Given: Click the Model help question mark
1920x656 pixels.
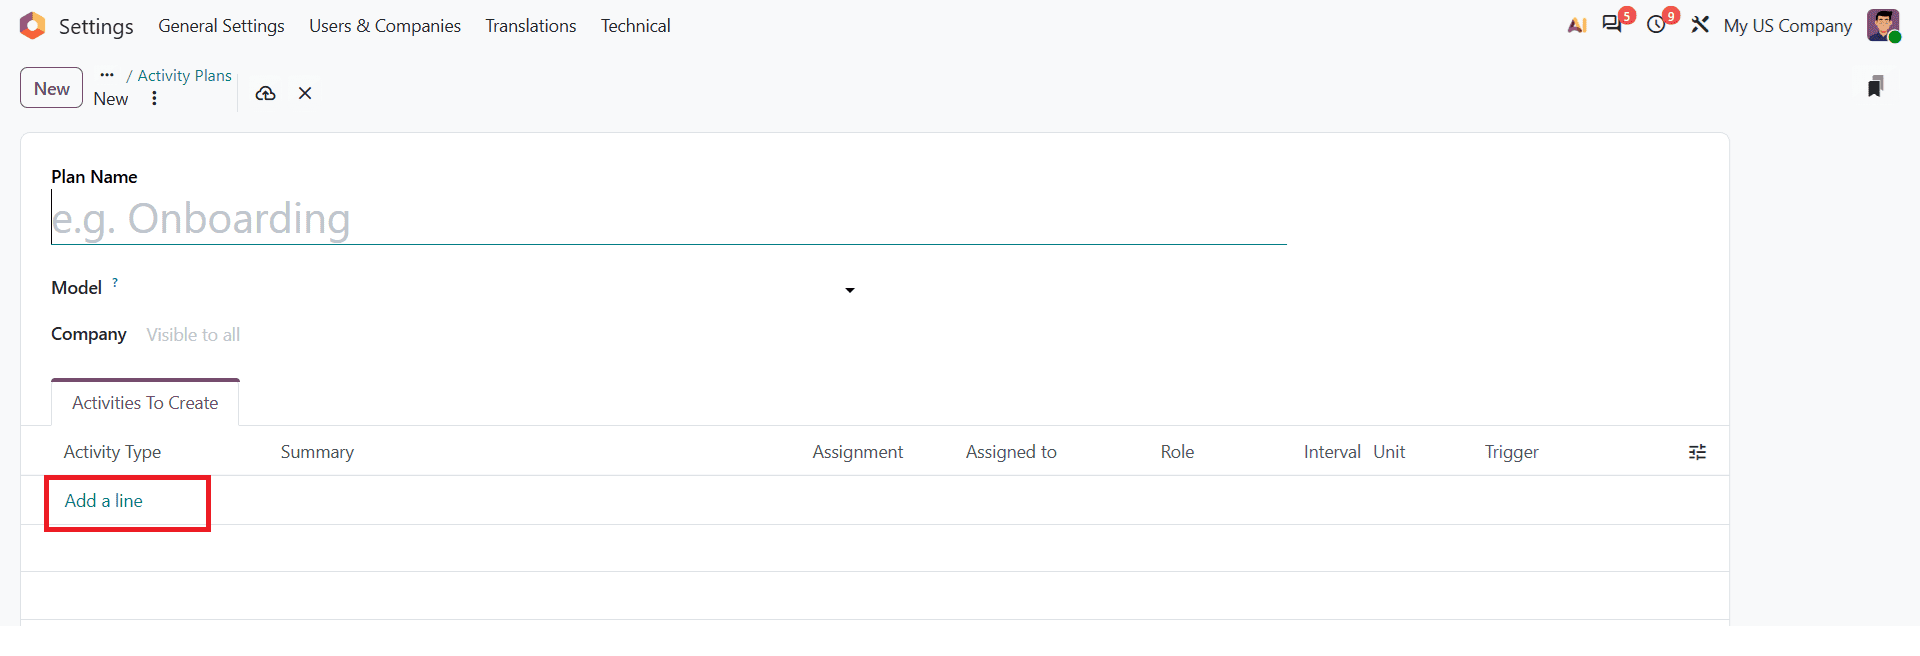Looking at the screenshot, I should (115, 283).
